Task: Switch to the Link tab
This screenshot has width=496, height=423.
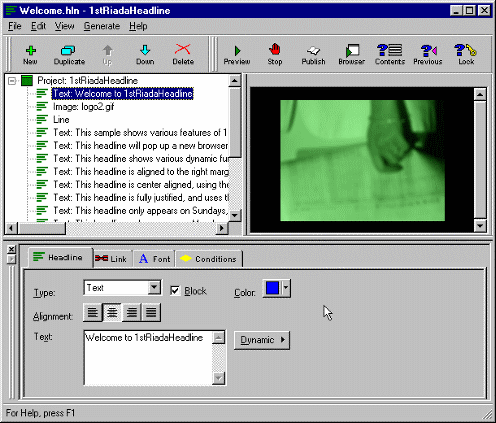Action: coord(112,259)
